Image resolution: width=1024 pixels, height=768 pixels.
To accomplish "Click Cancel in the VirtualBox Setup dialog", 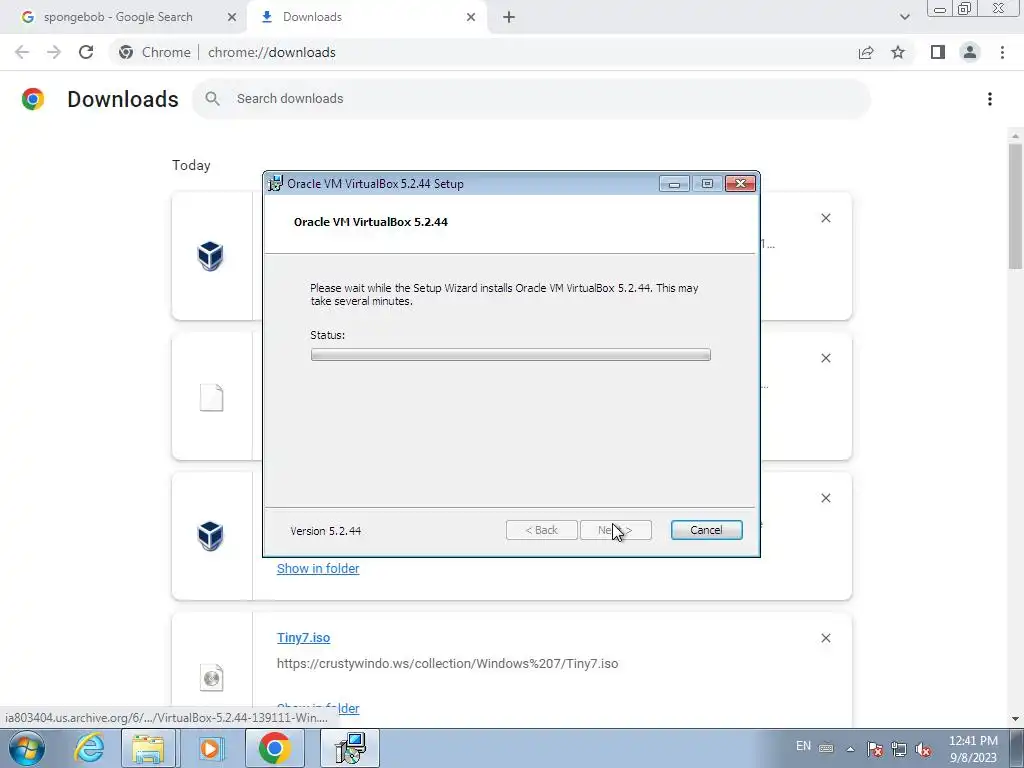I will click(706, 530).
